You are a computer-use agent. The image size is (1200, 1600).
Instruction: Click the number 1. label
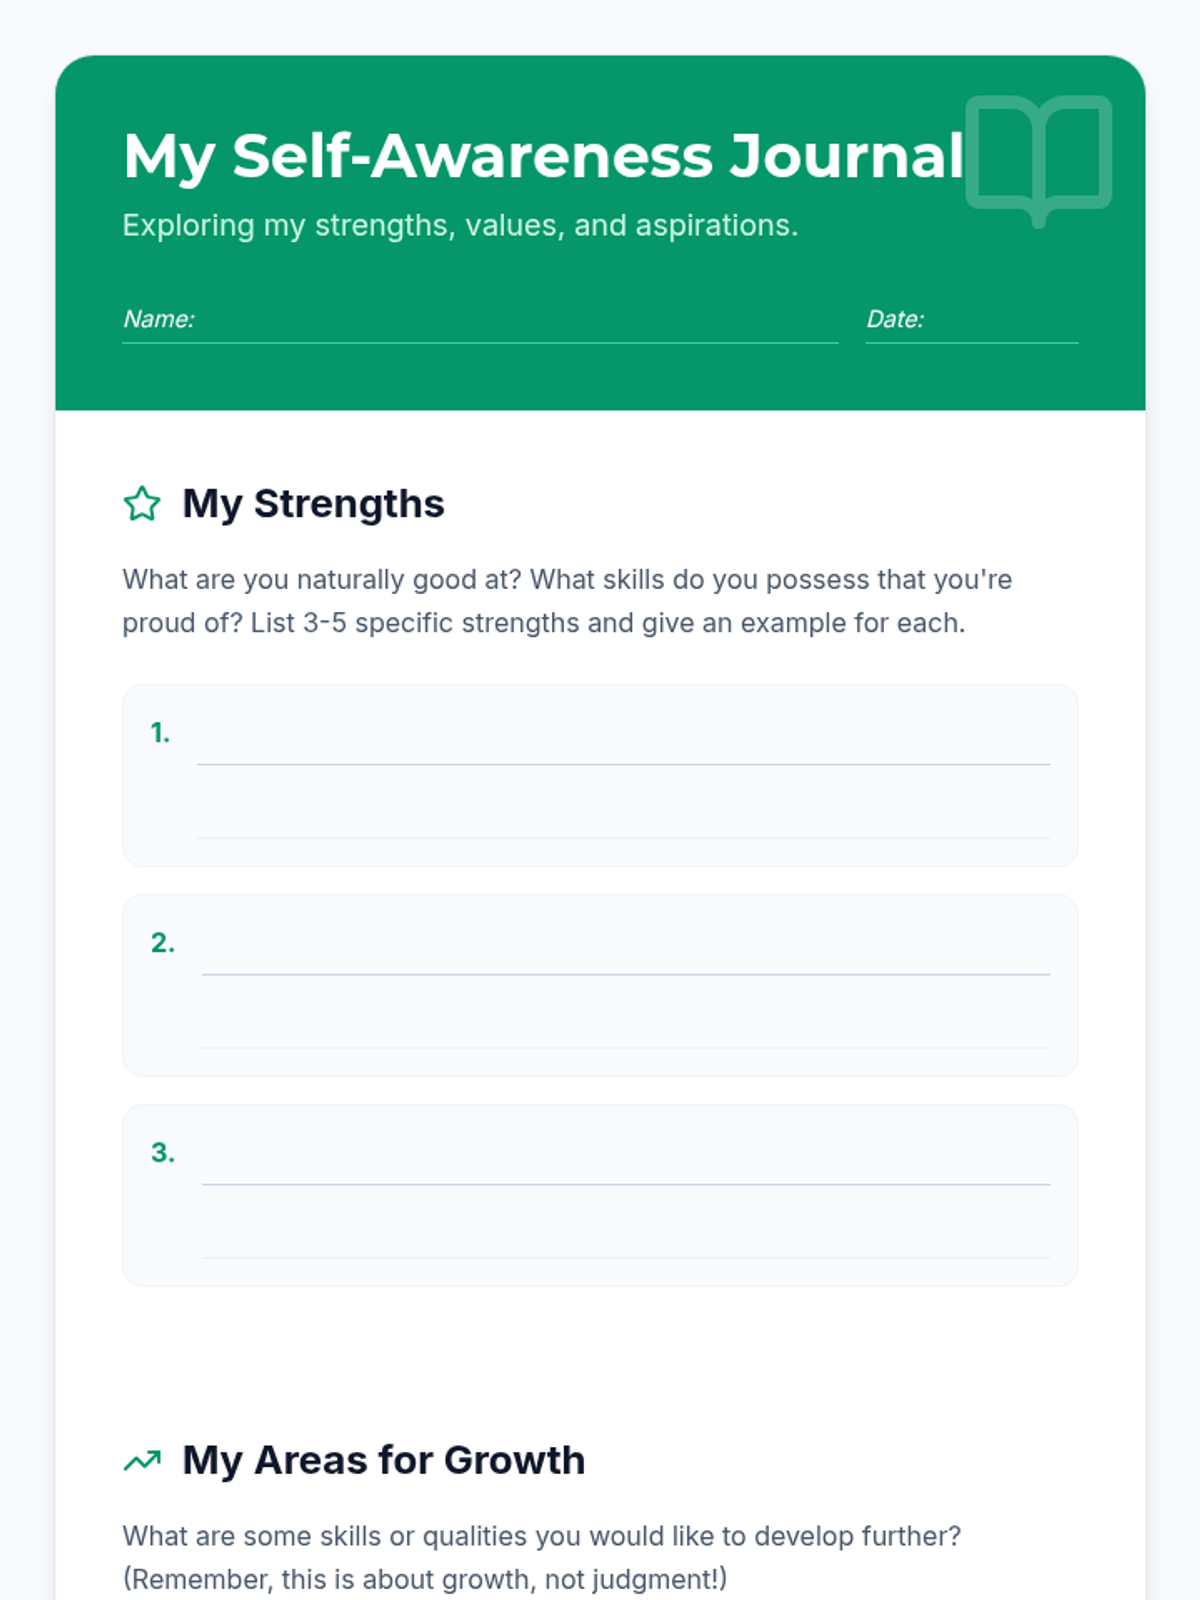(160, 733)
